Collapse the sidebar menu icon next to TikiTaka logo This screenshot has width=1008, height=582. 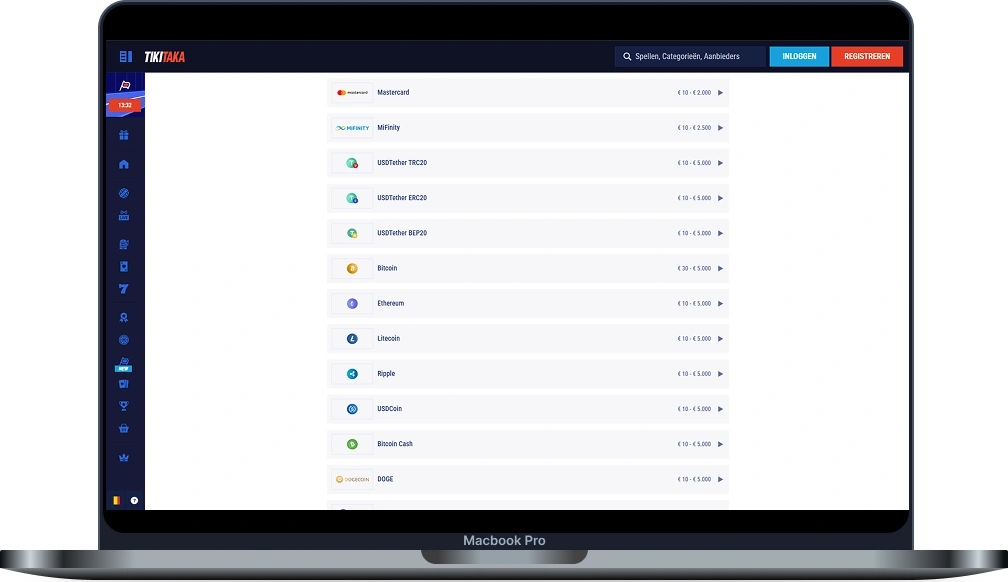point(125,57)
